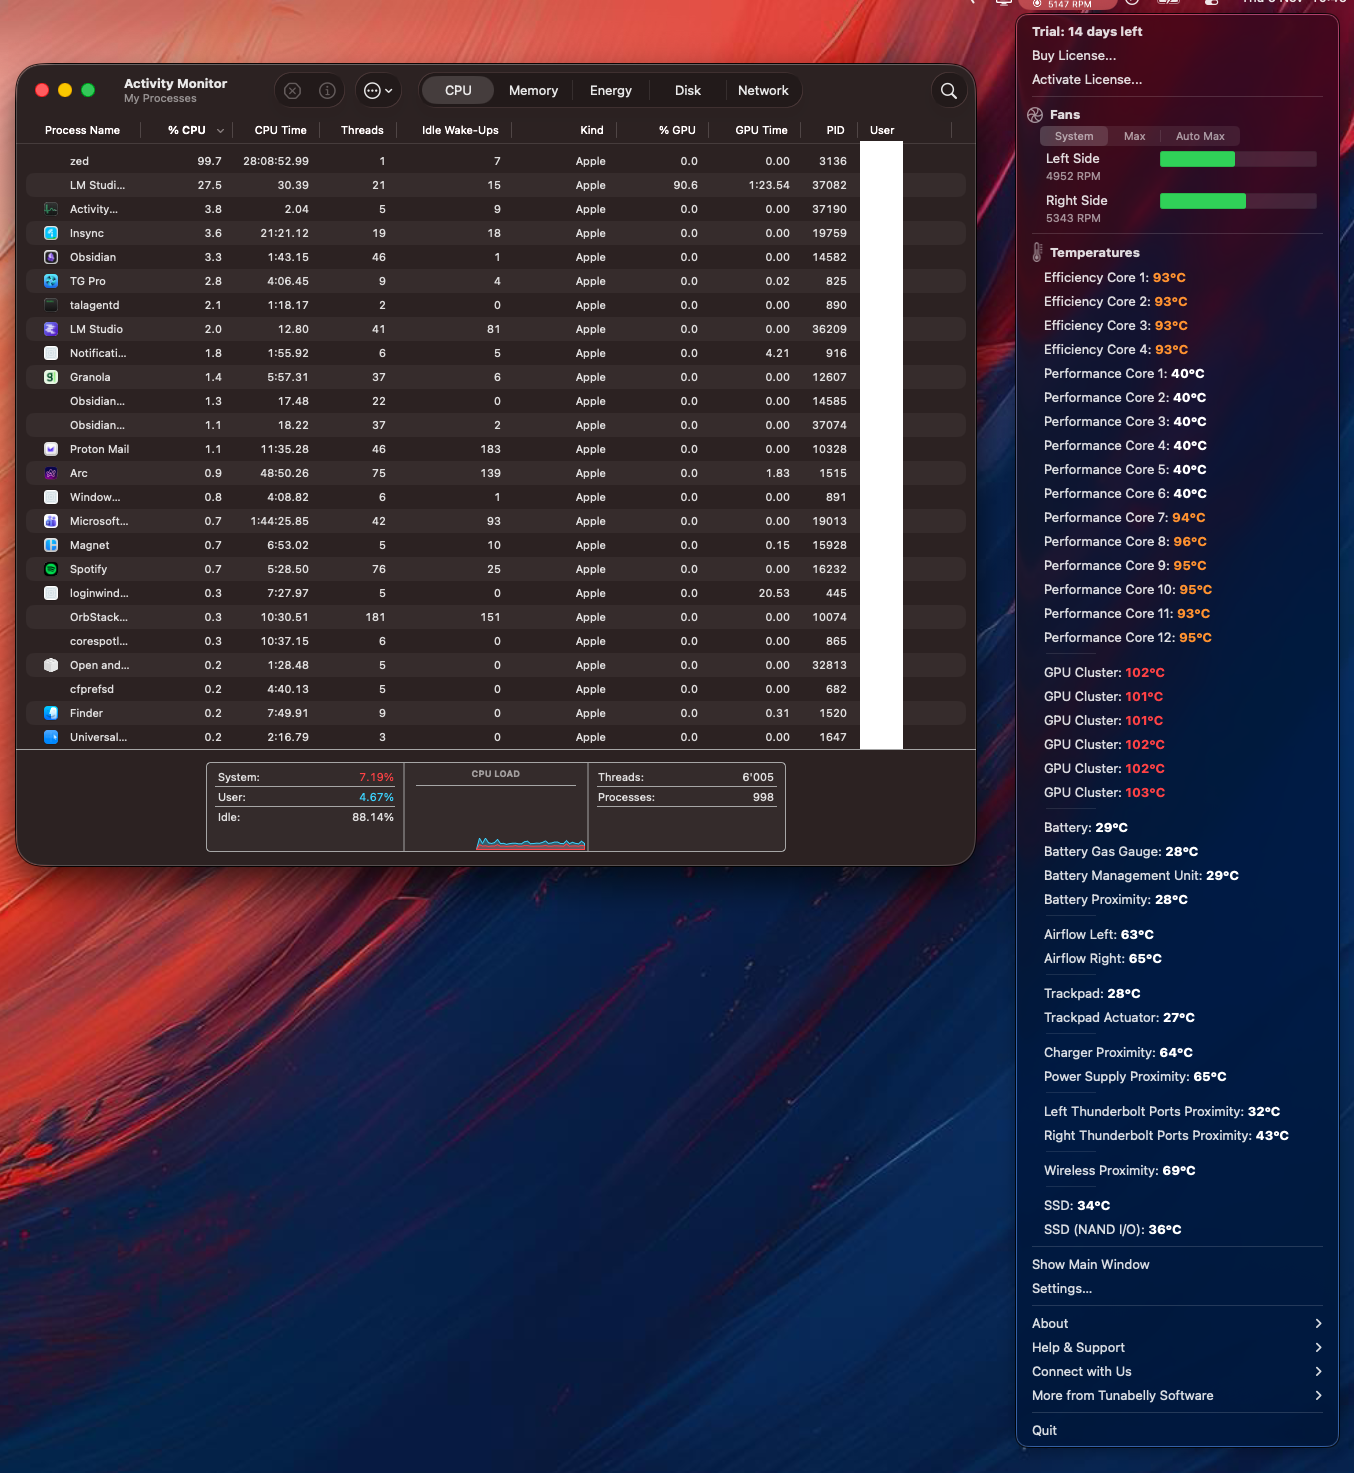Click the Arc browser process icon
This screenshot has height=1473, width=1354.
(51, 473)
